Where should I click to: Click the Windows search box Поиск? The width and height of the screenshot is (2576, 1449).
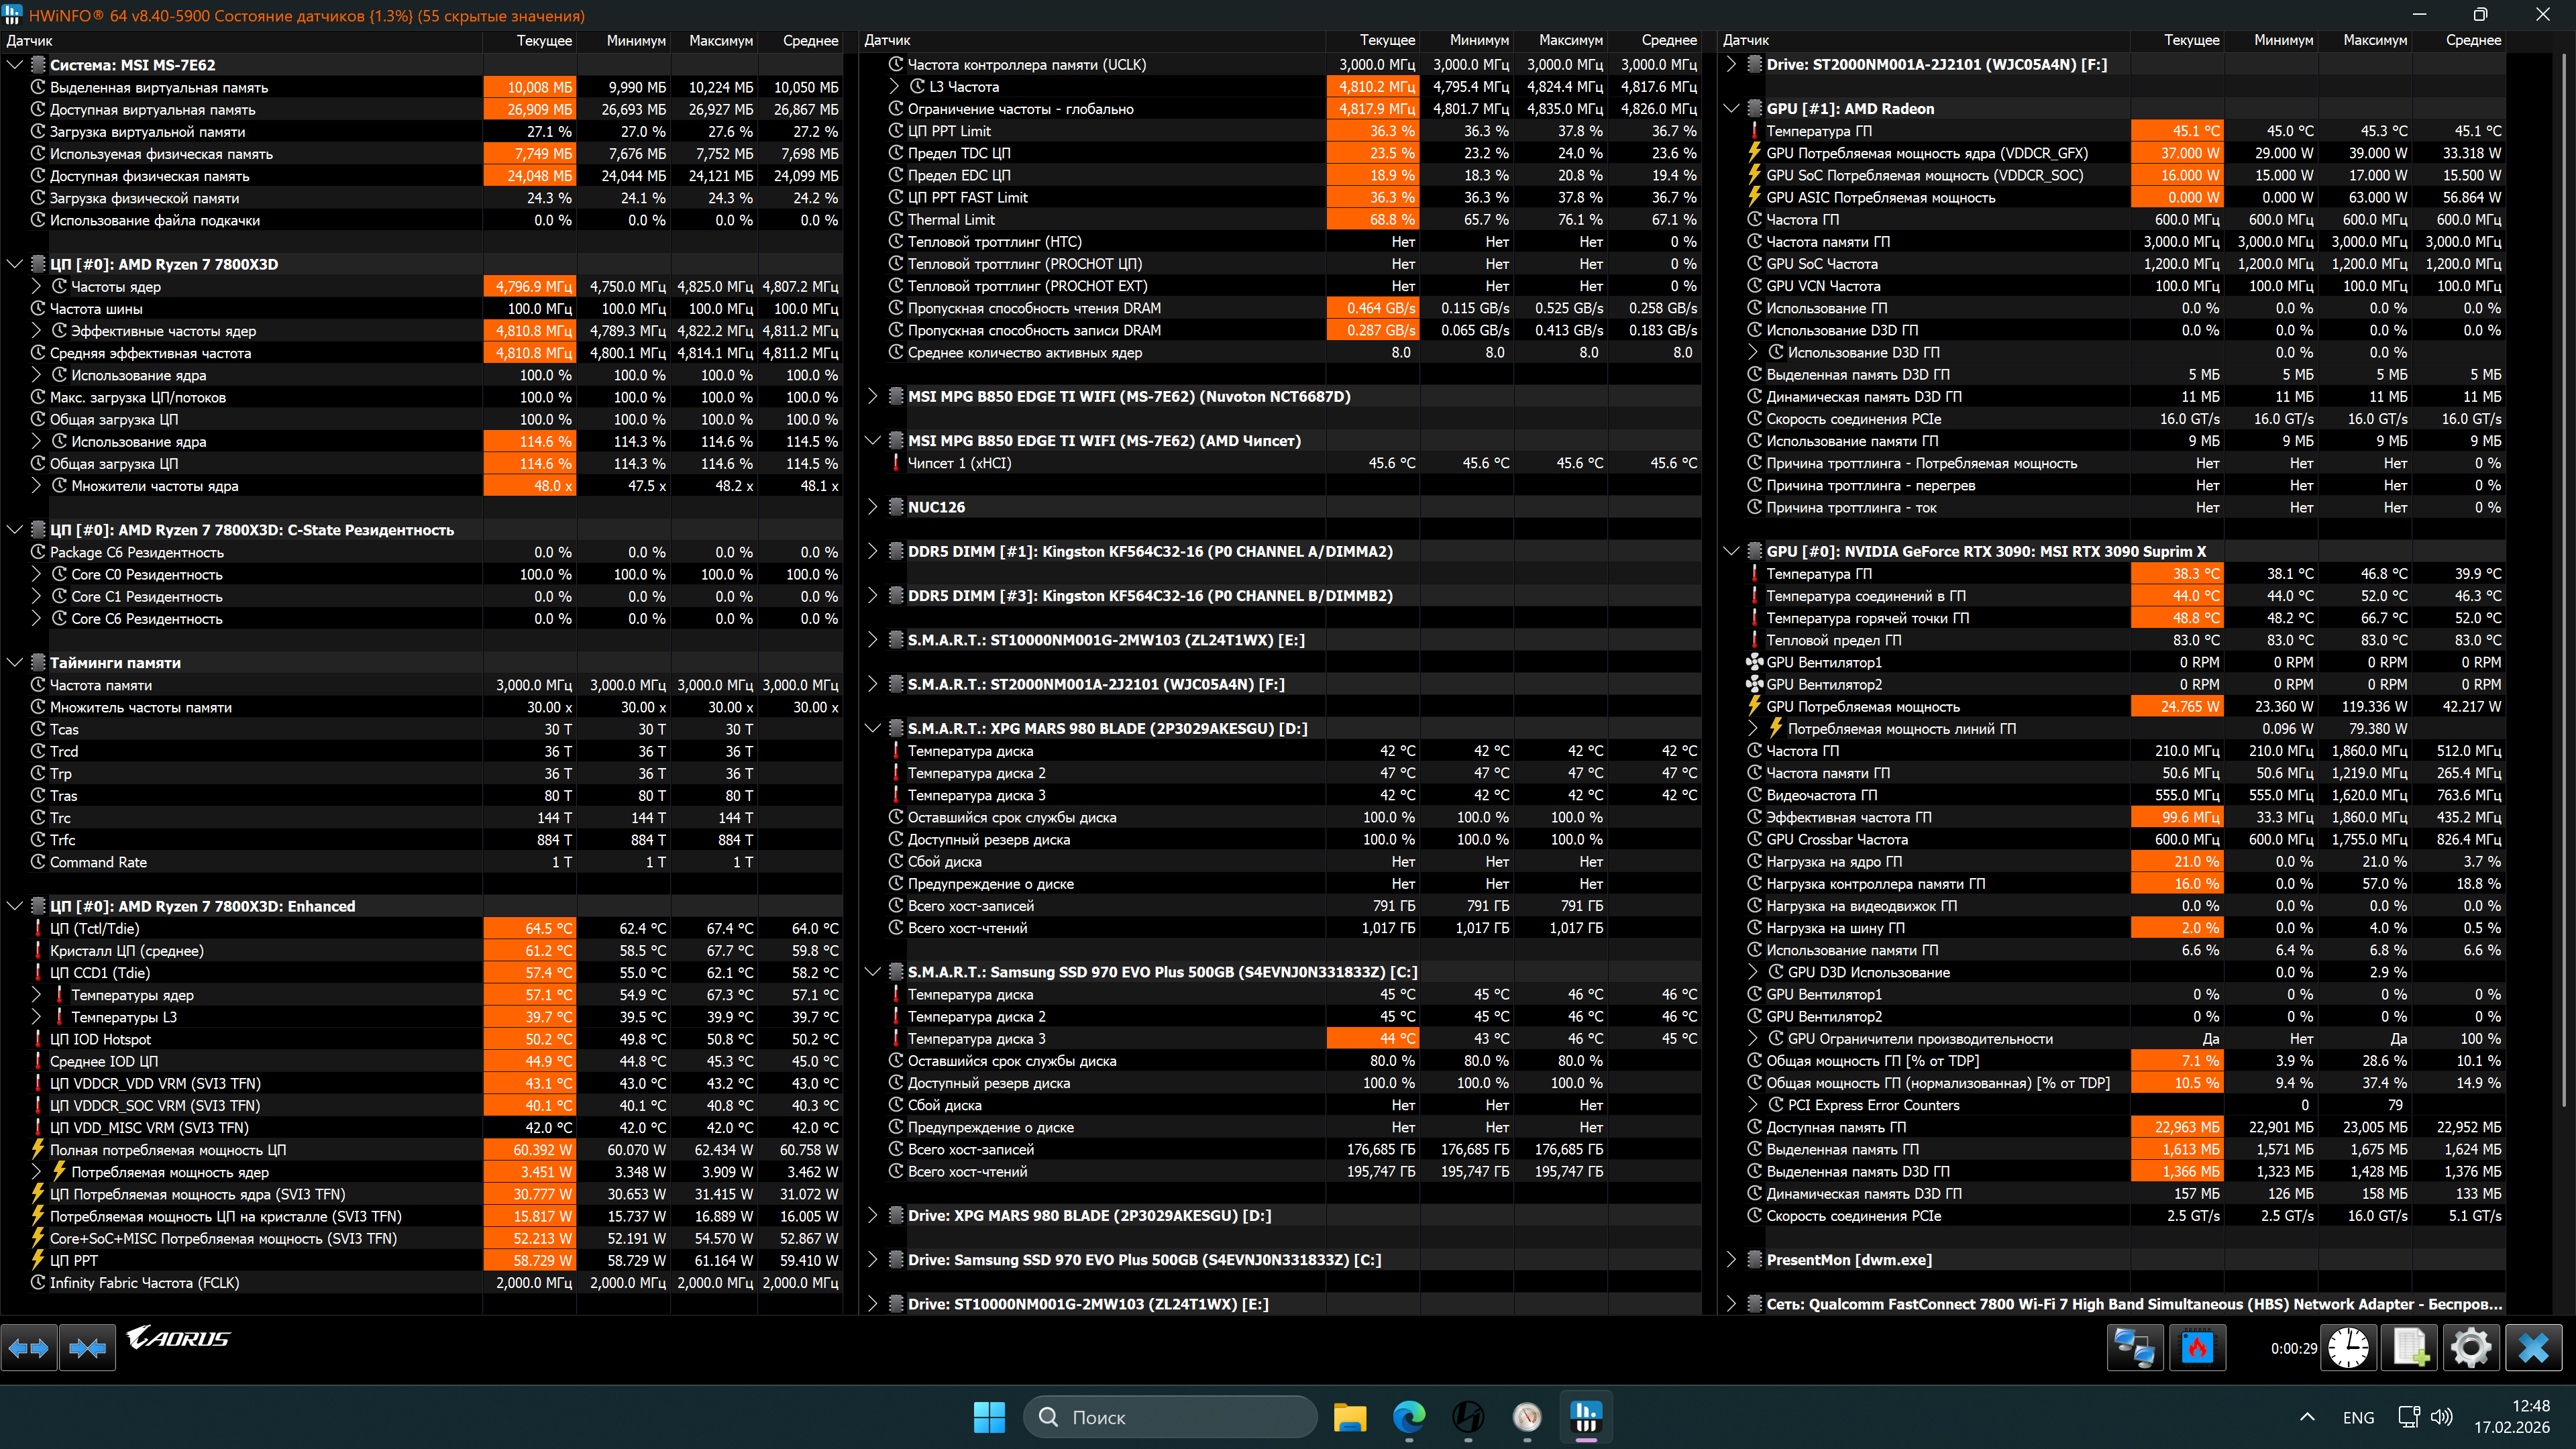pyautogui.click(x=1170, y=1417)
